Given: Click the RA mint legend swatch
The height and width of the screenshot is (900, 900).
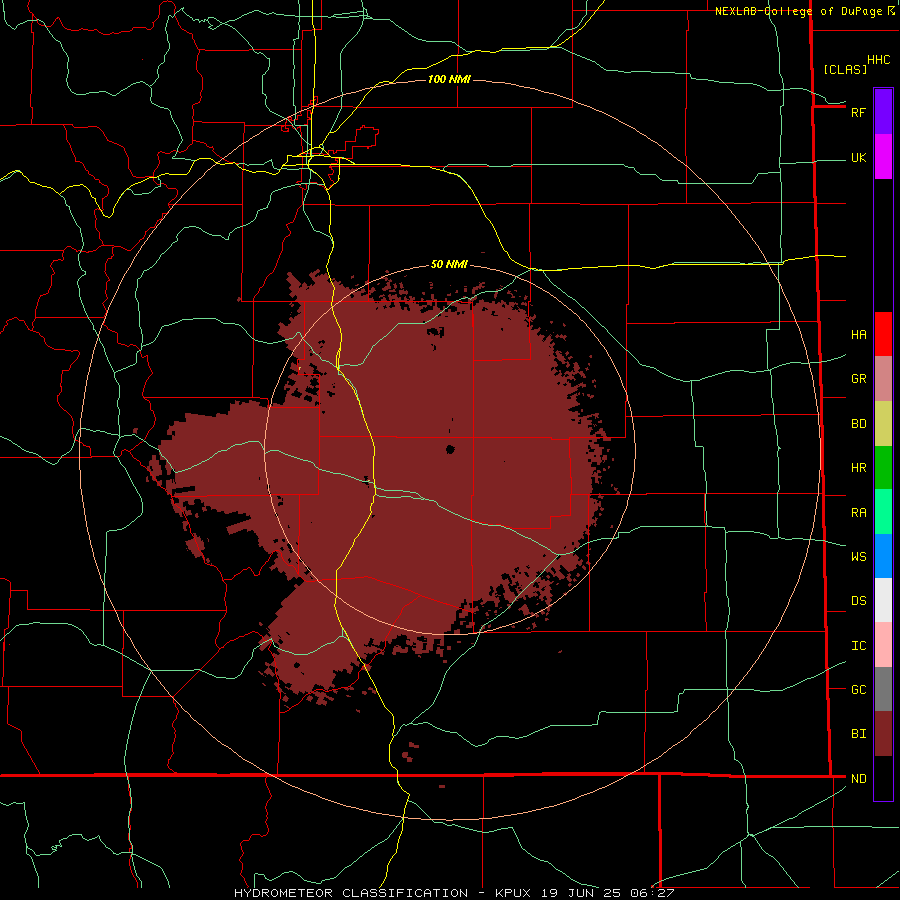Looking at the screenshot, I should coord(883,512).
